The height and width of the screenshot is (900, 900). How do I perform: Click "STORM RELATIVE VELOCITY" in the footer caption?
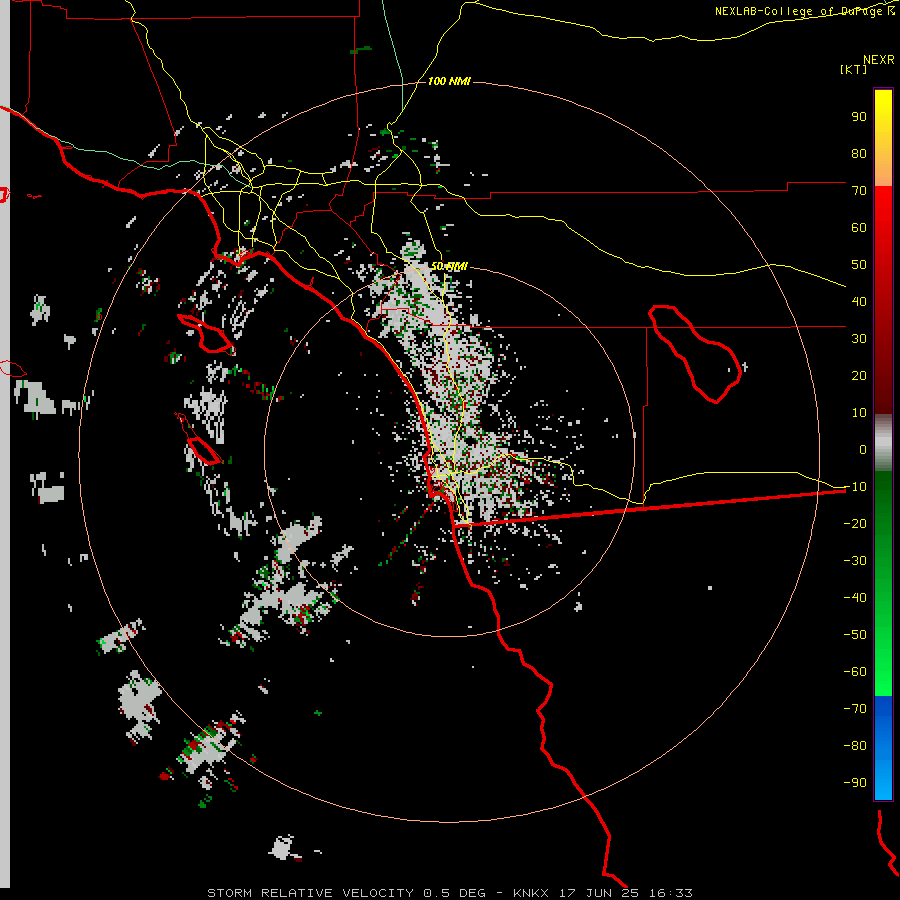point(311,893)
